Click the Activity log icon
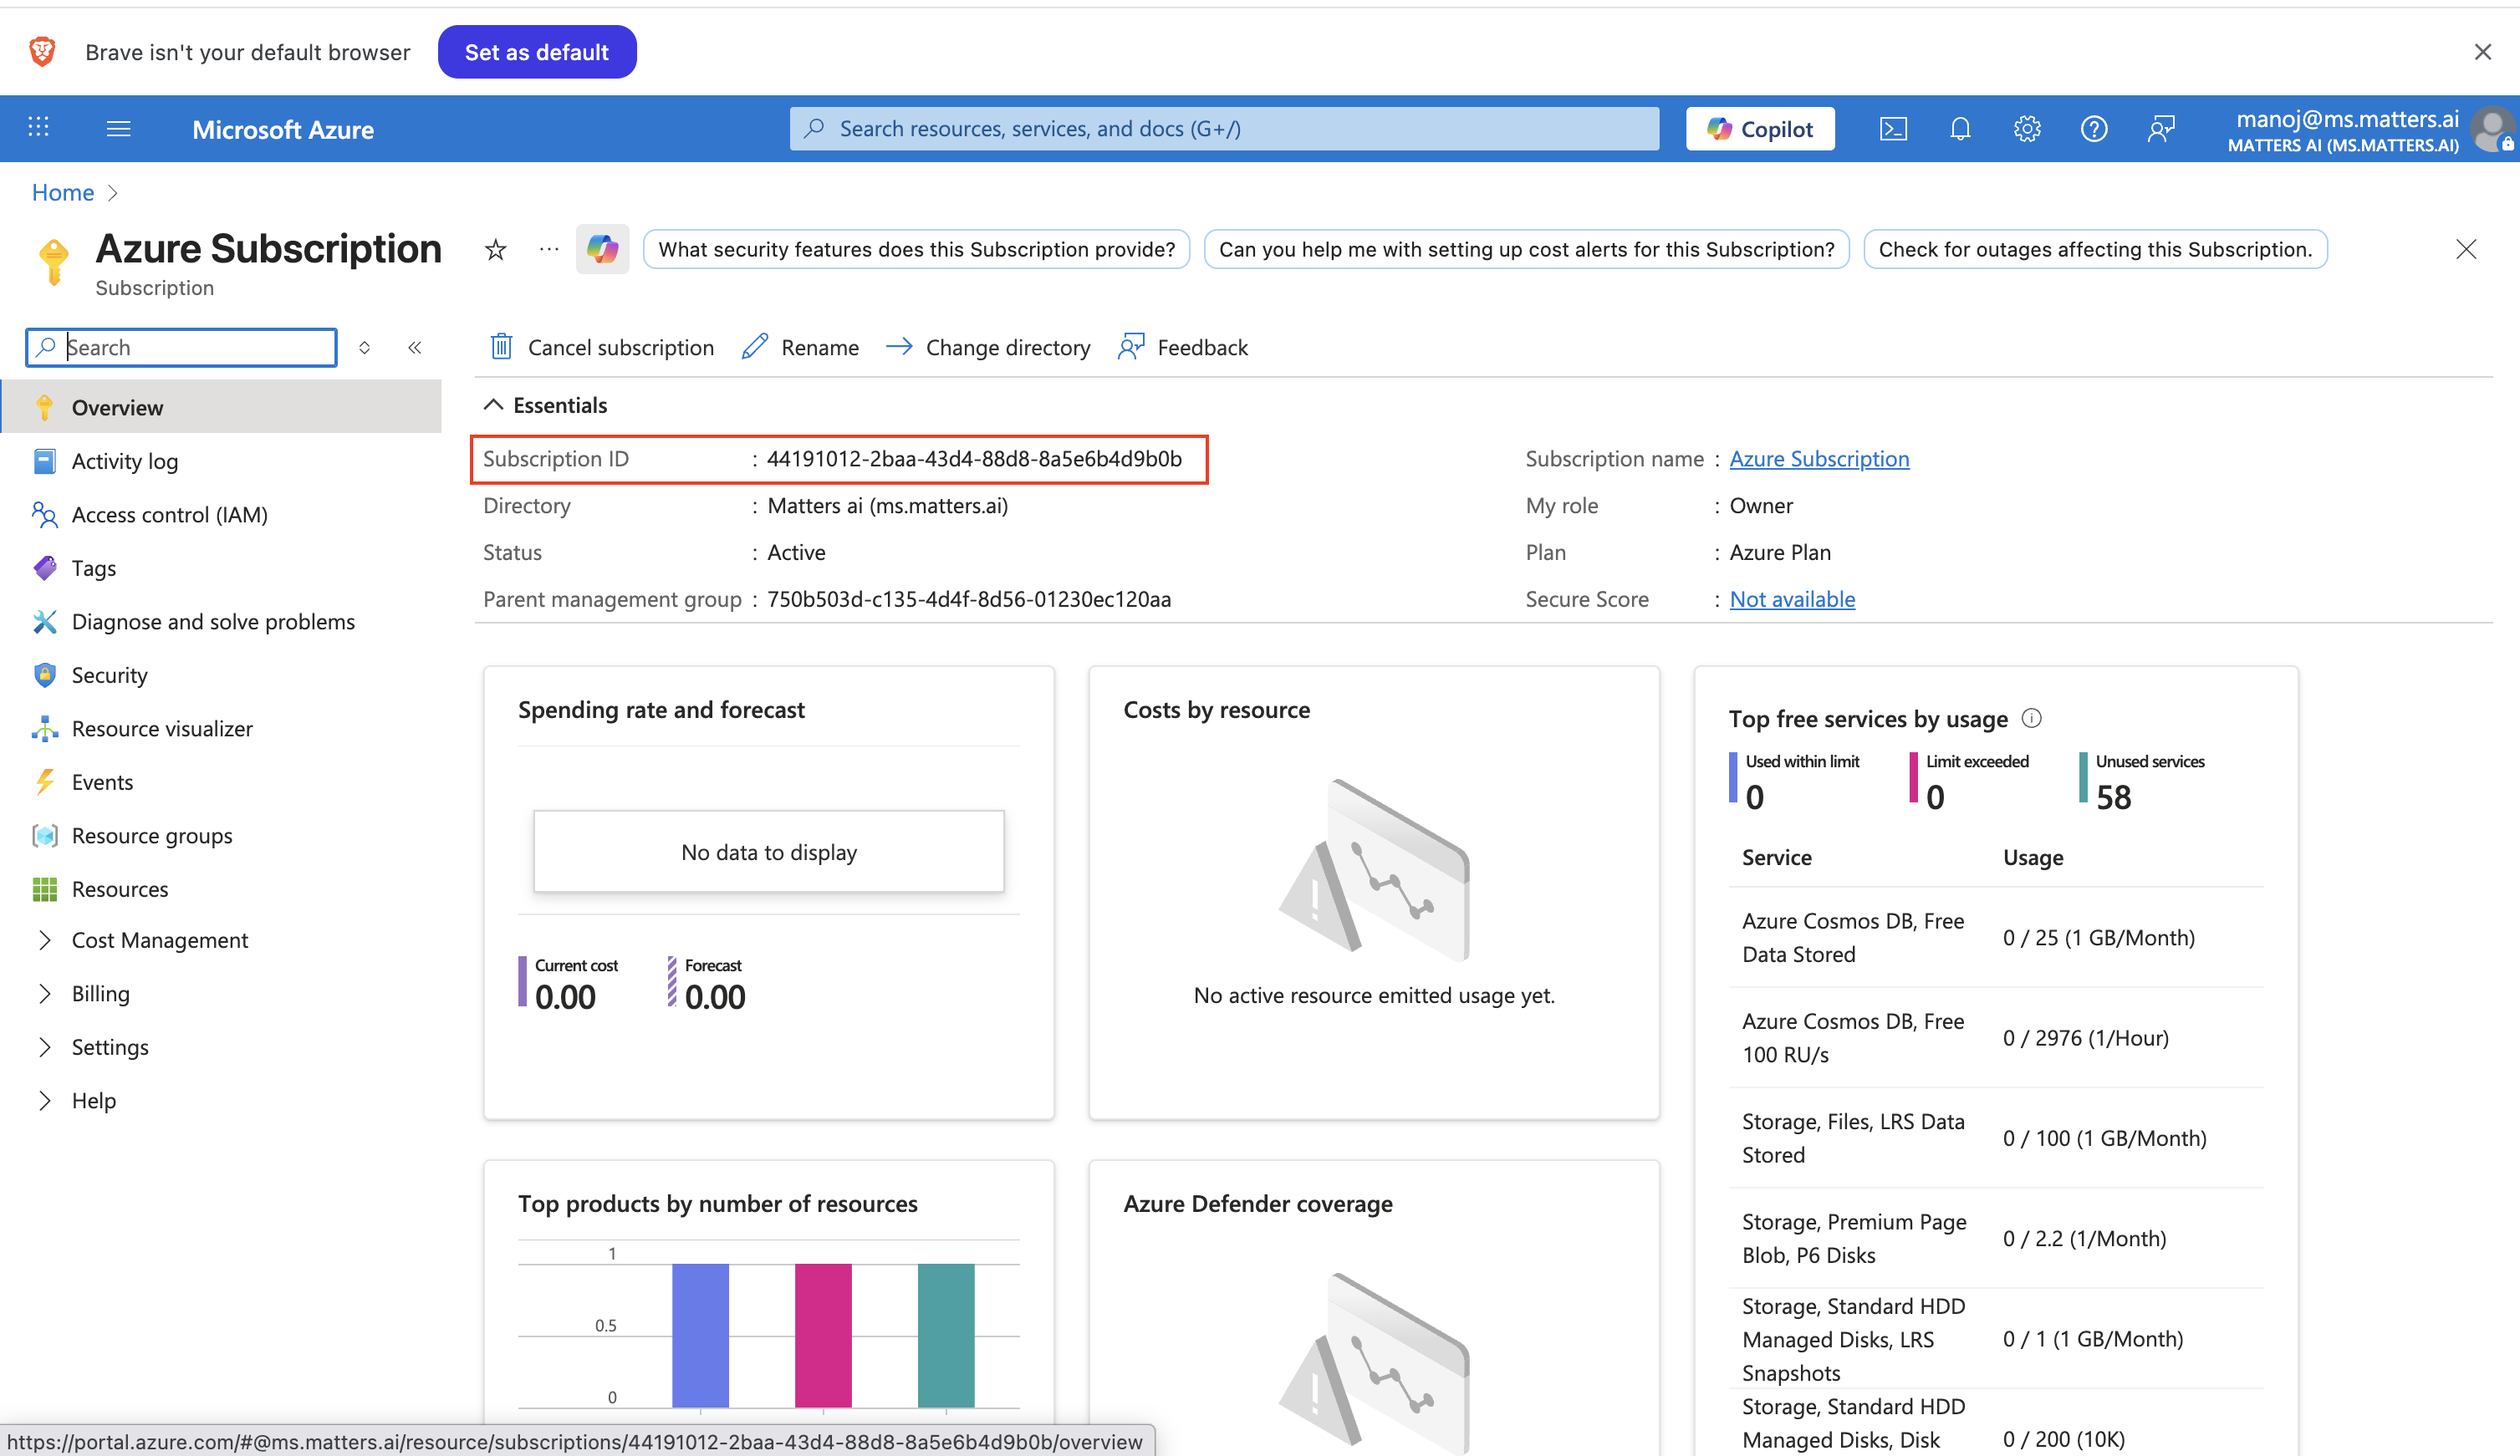 point(44,461)
